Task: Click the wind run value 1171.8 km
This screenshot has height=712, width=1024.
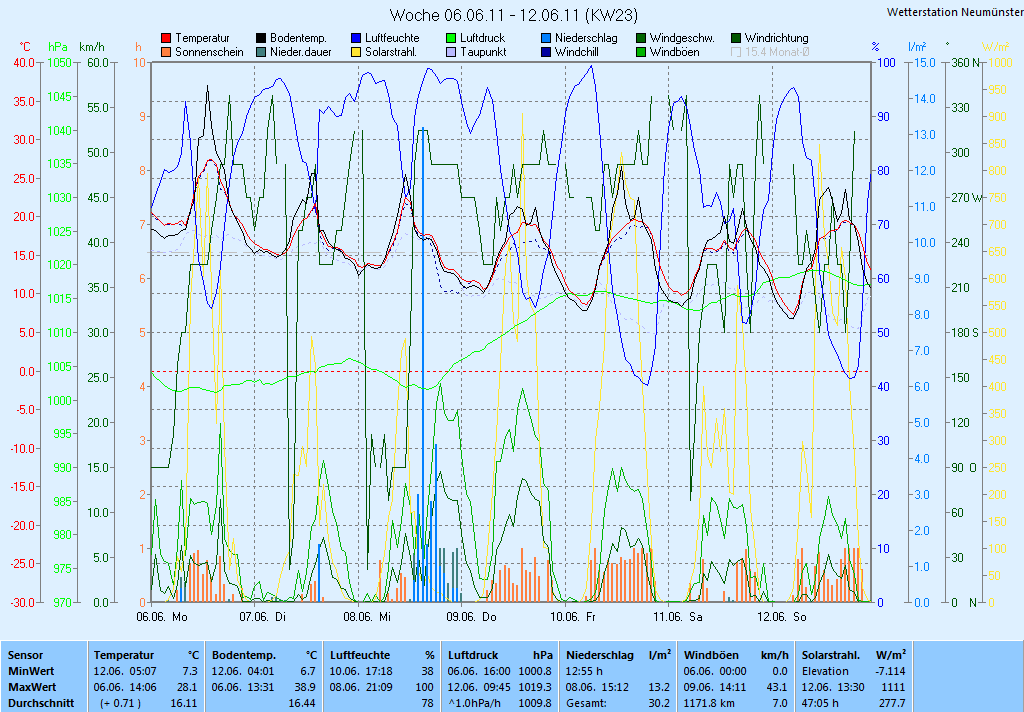Action: click(709, 704)
